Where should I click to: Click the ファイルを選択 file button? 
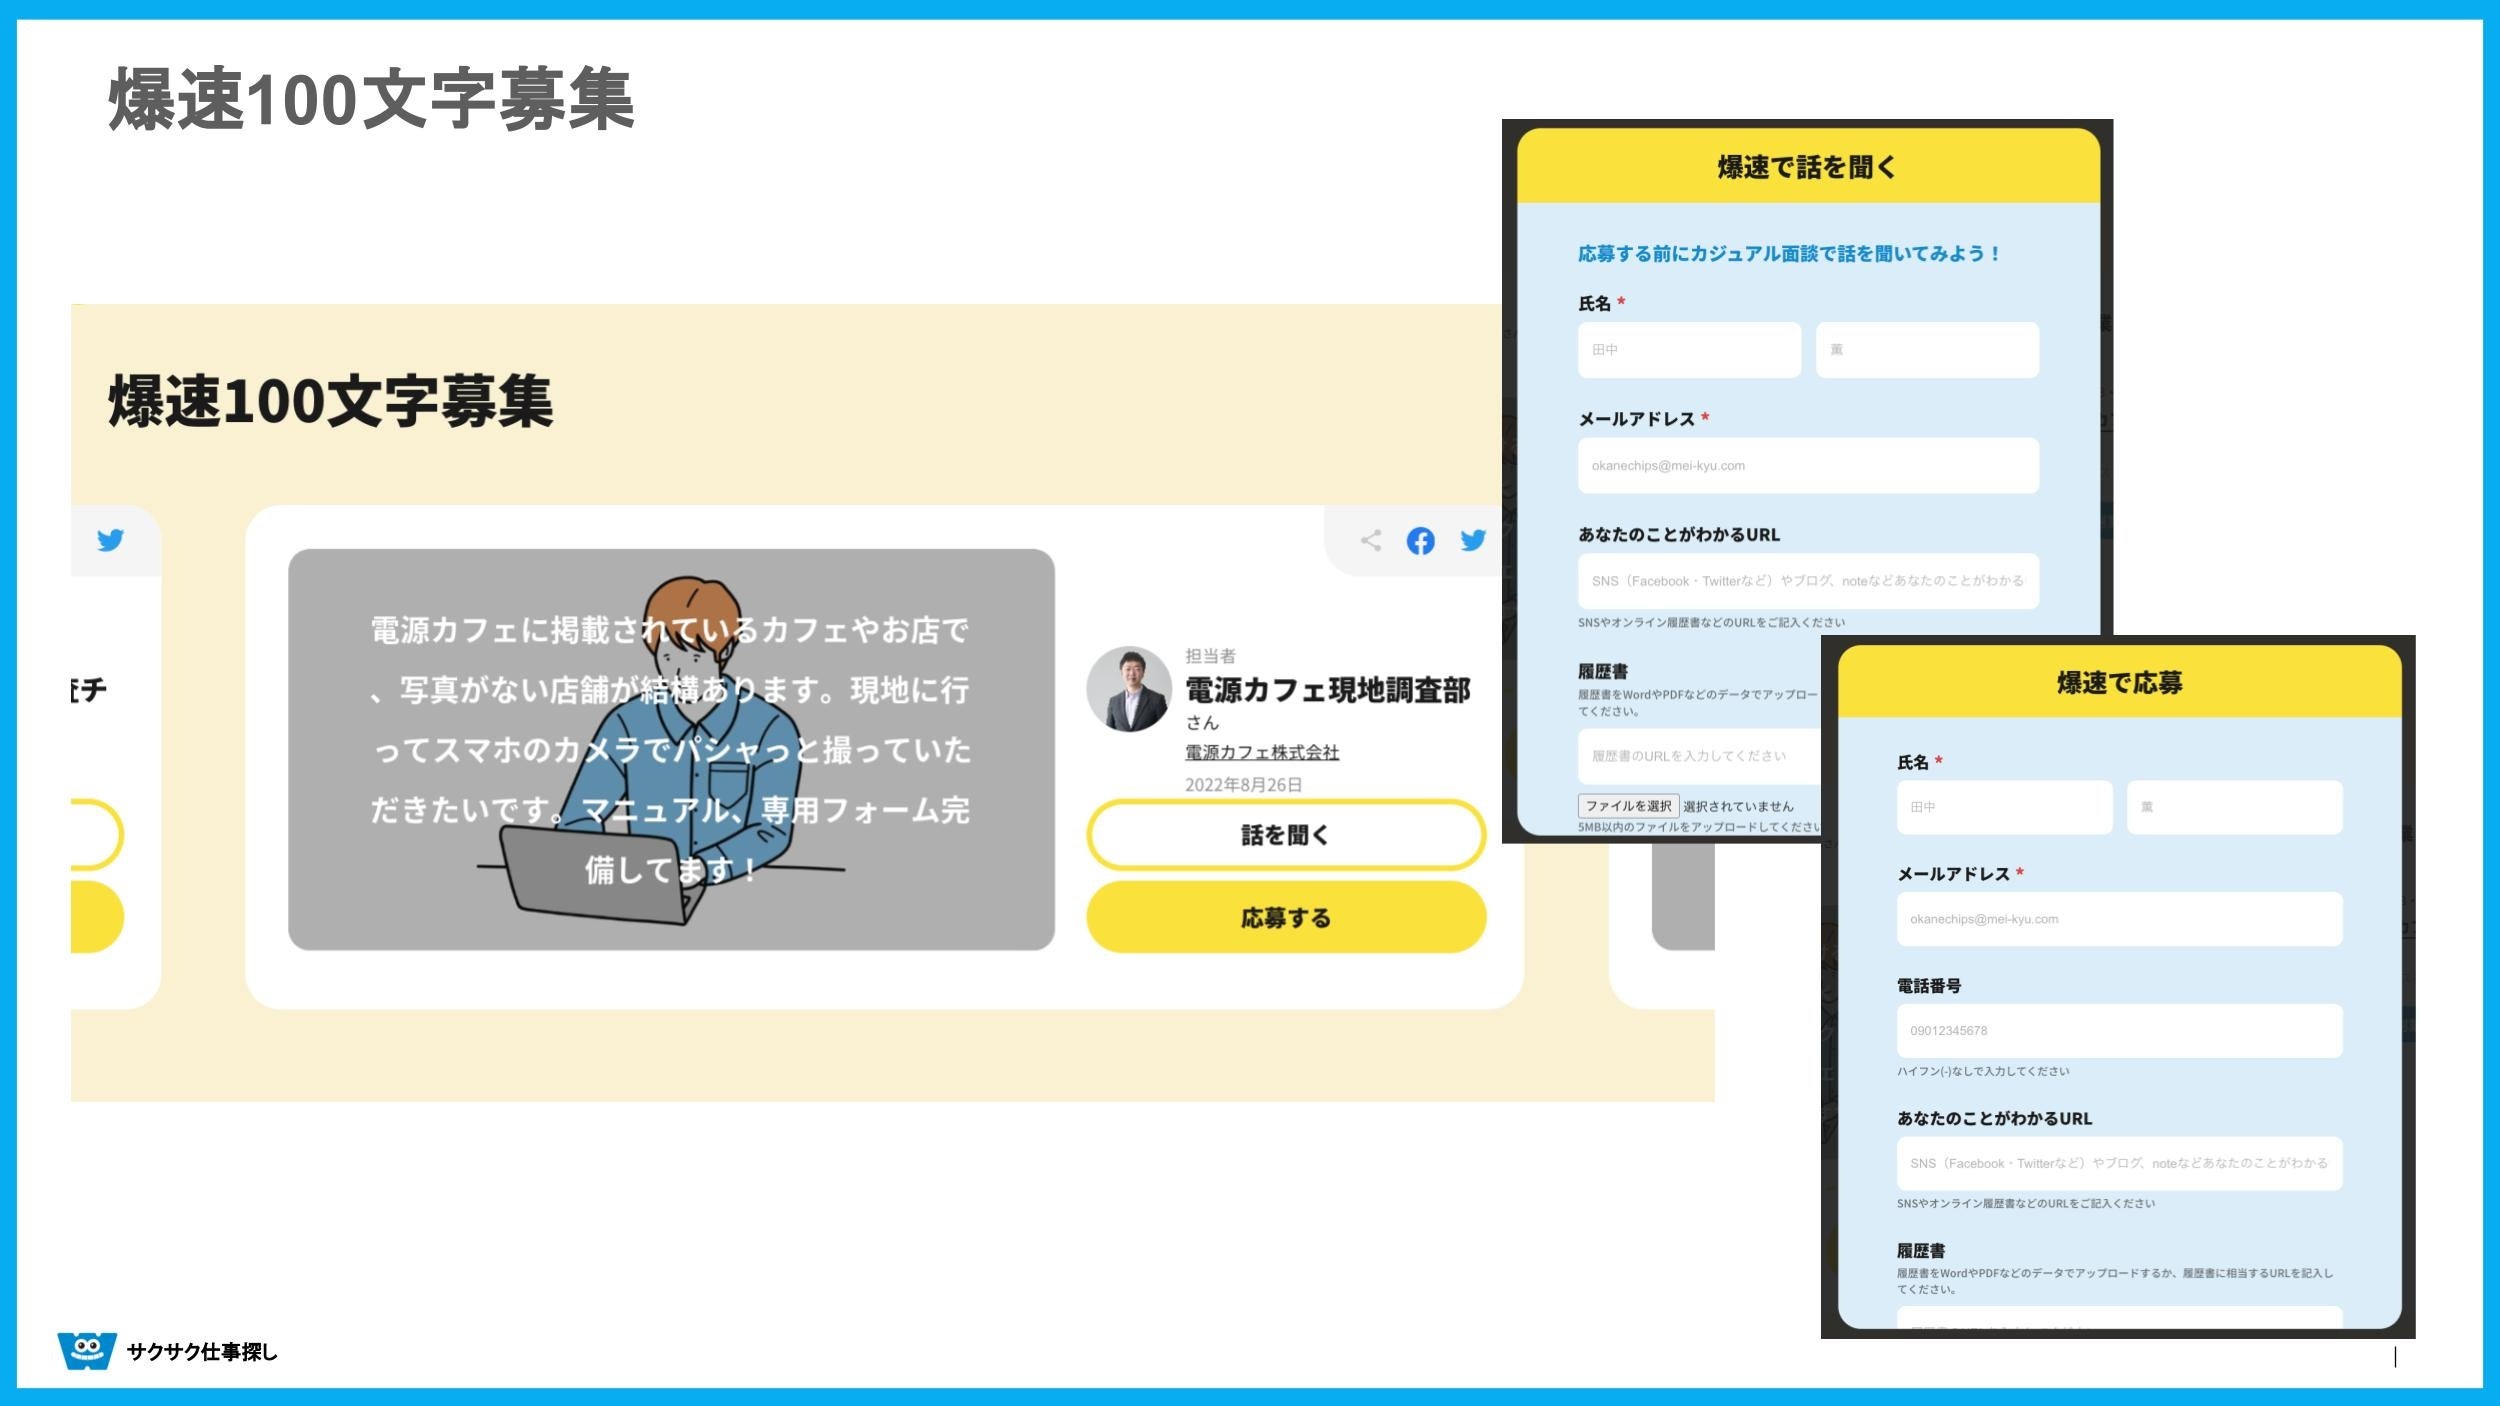coord(1628,806)
